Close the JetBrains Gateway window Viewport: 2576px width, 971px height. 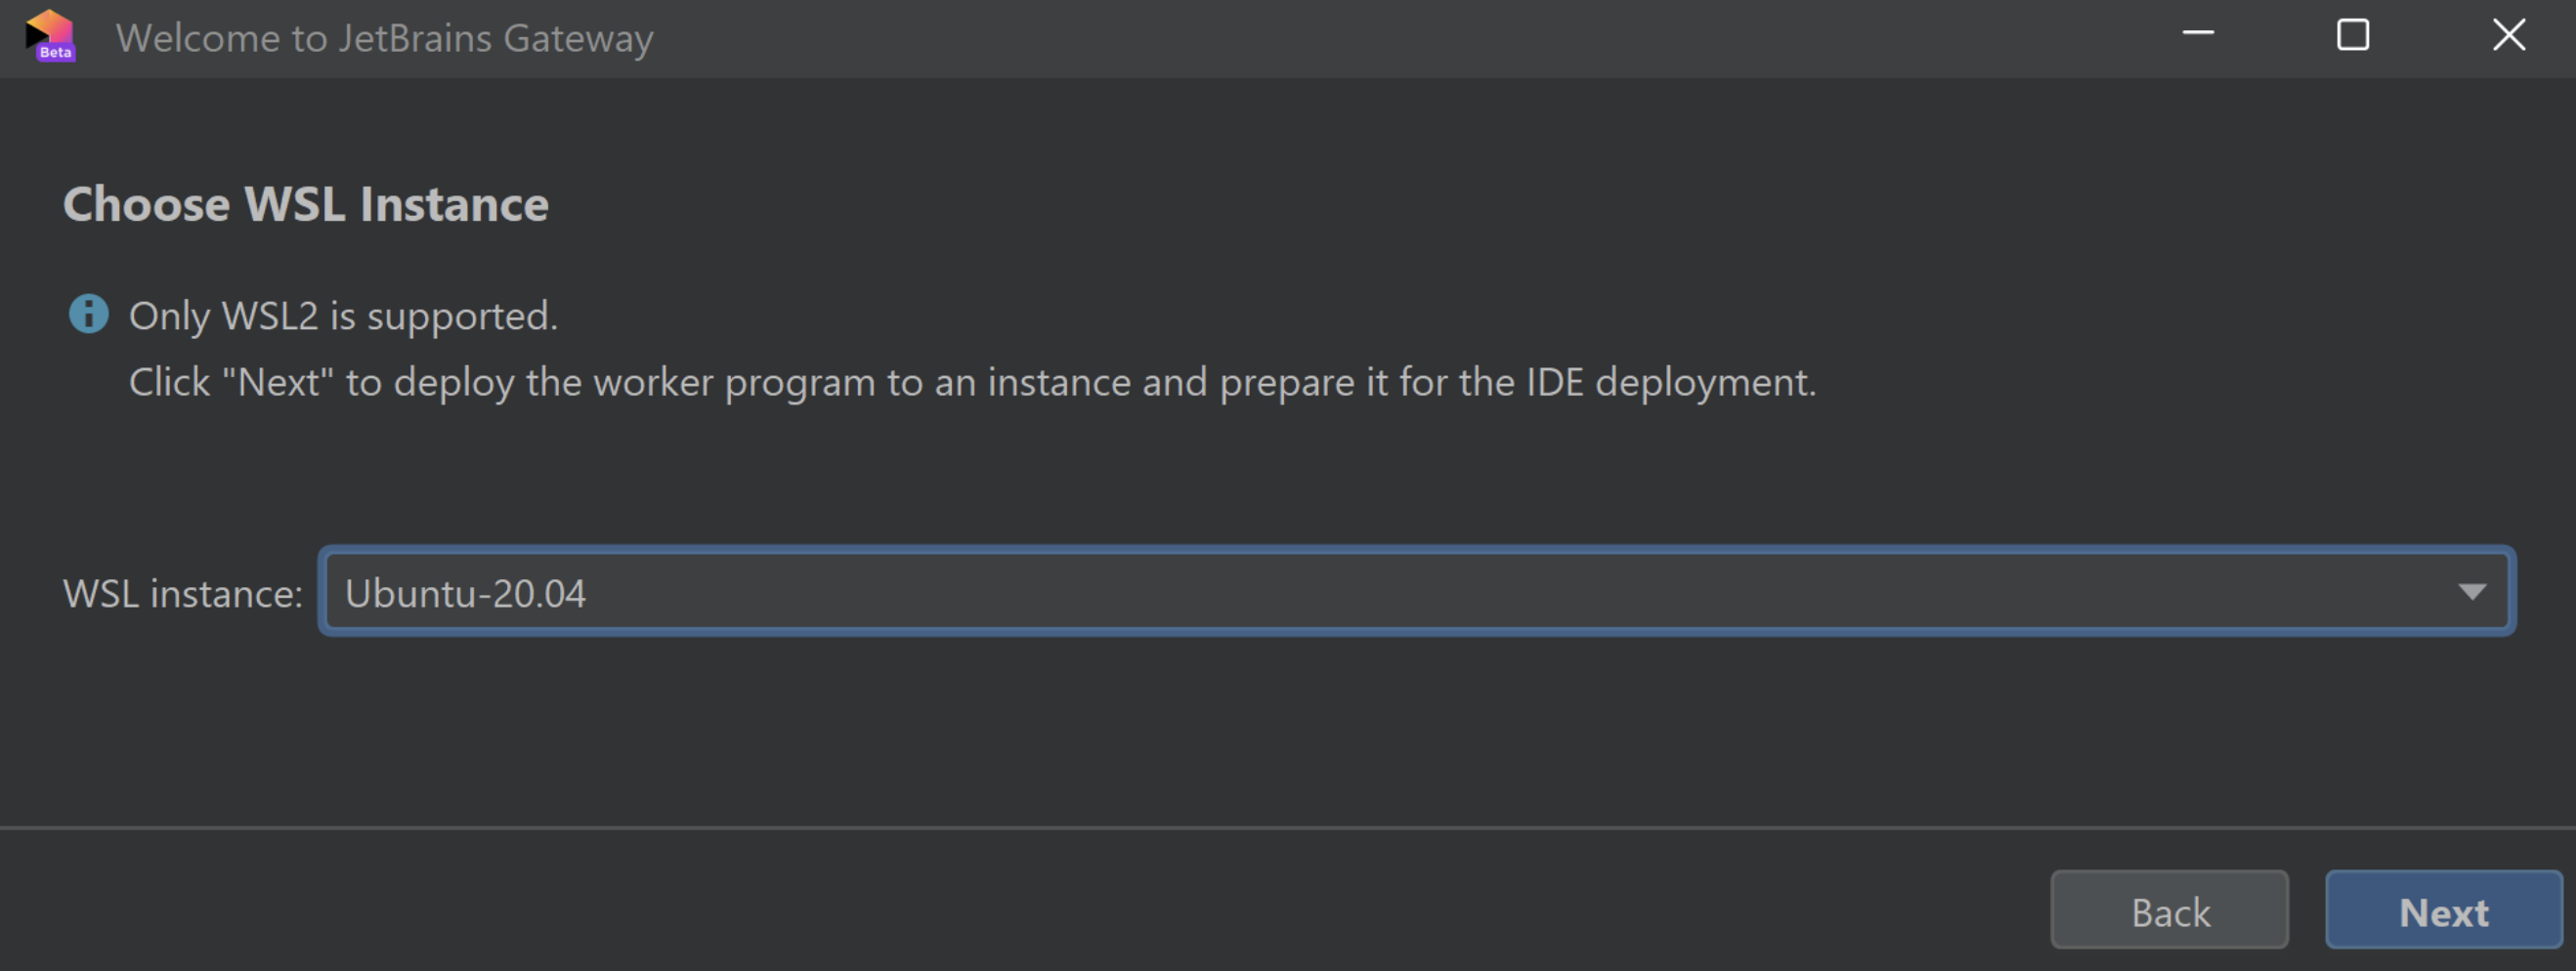tap(2509, 35)
